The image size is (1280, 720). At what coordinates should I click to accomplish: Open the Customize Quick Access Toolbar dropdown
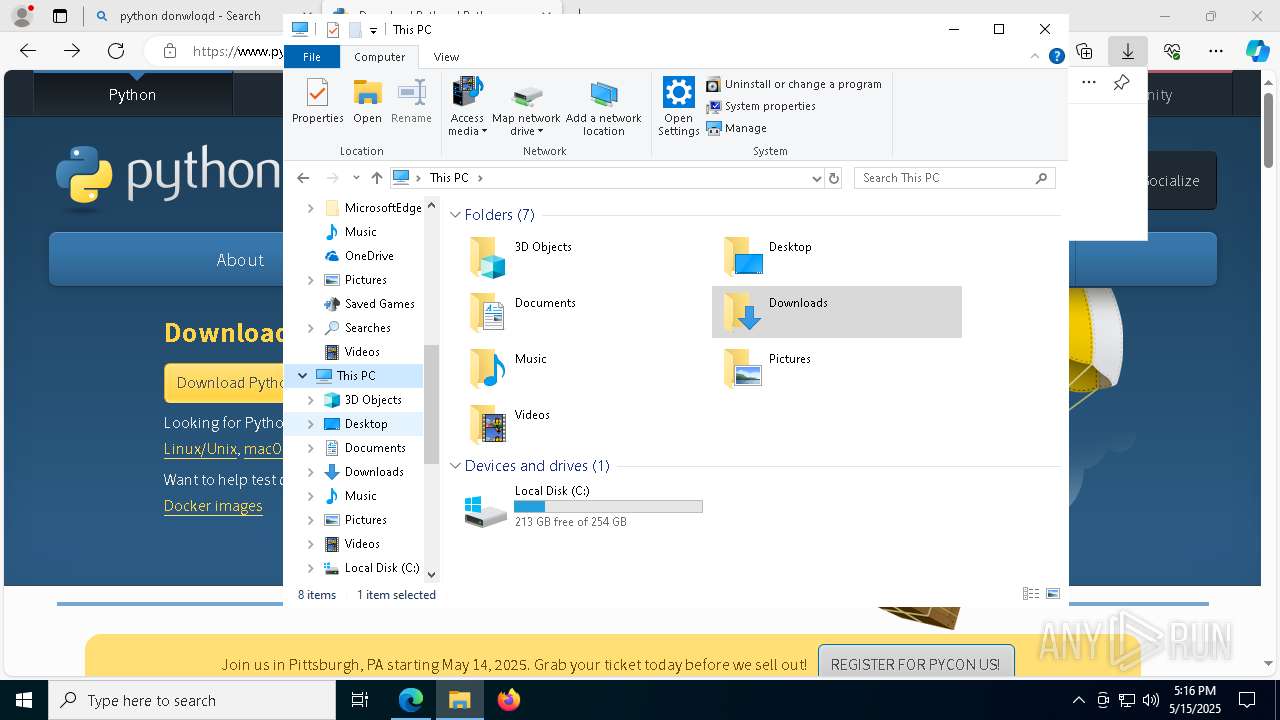click(373, 30)
